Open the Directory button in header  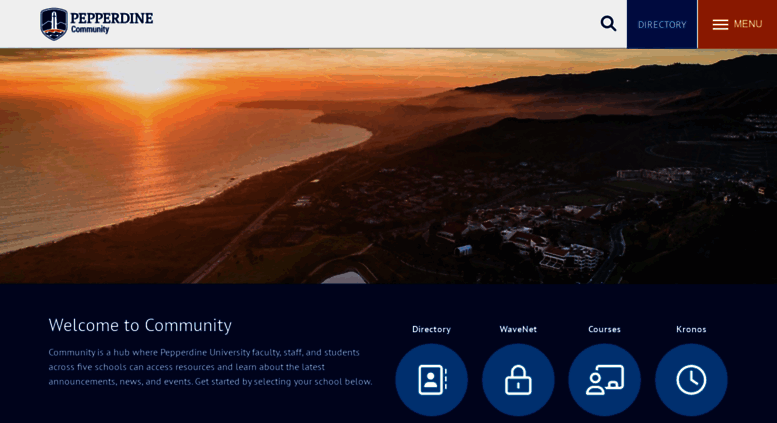coord(662,24)
